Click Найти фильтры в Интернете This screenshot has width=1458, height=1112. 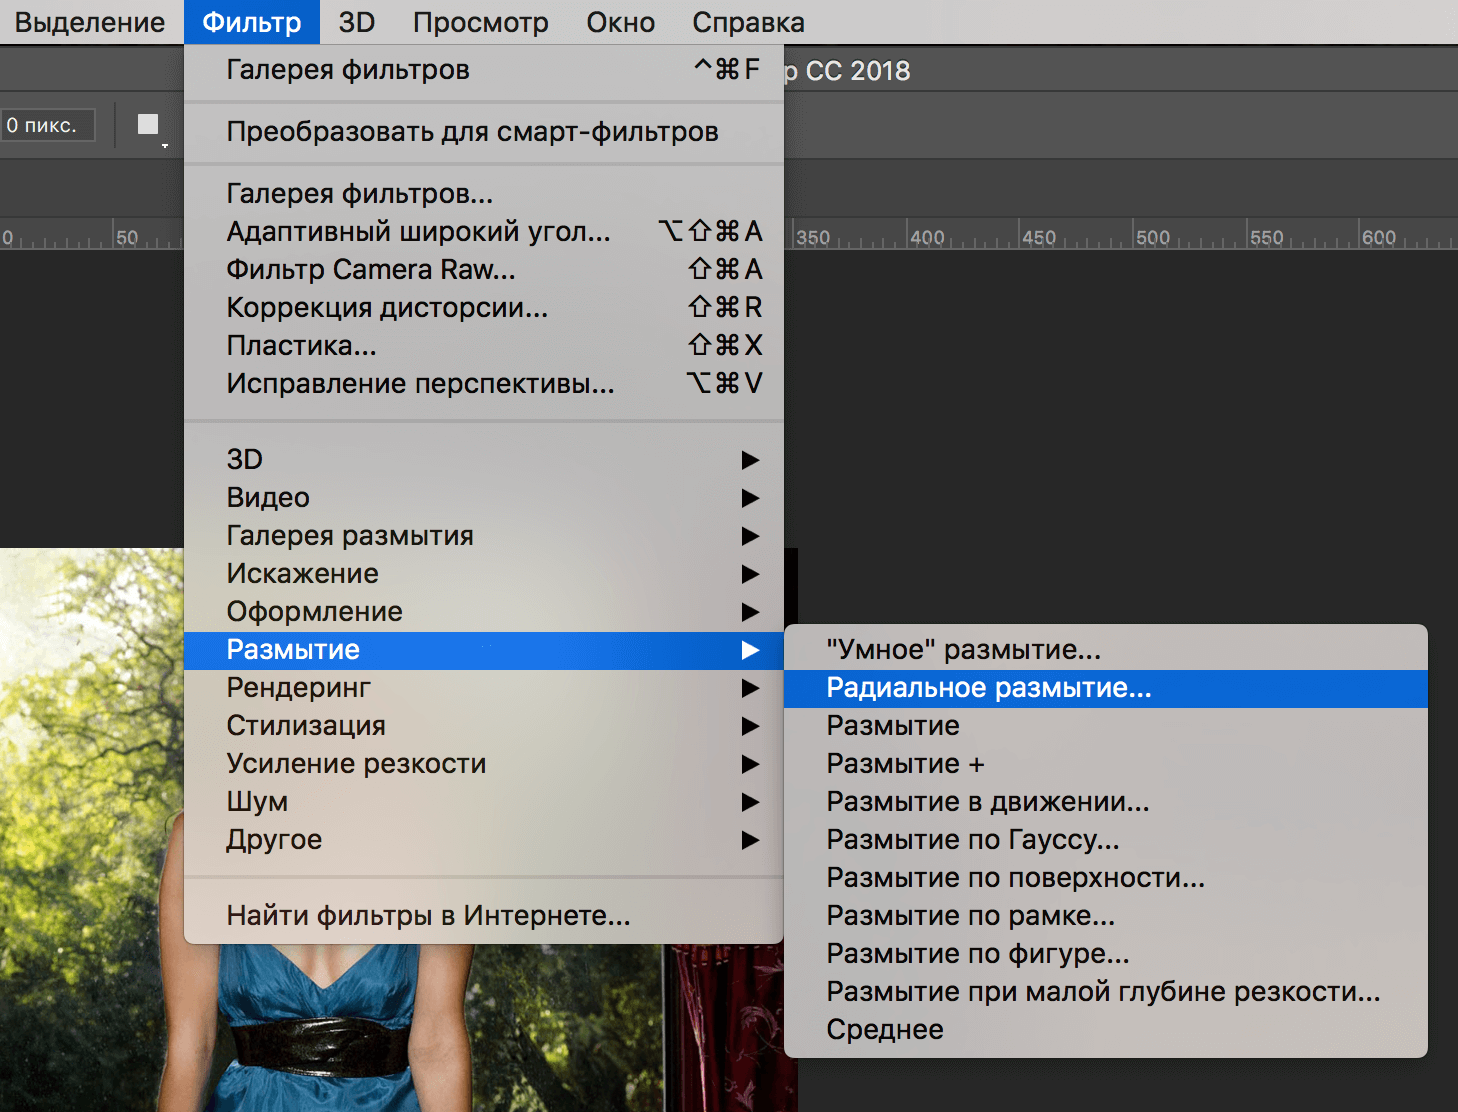pyautogui.click(x=428, y=913)
